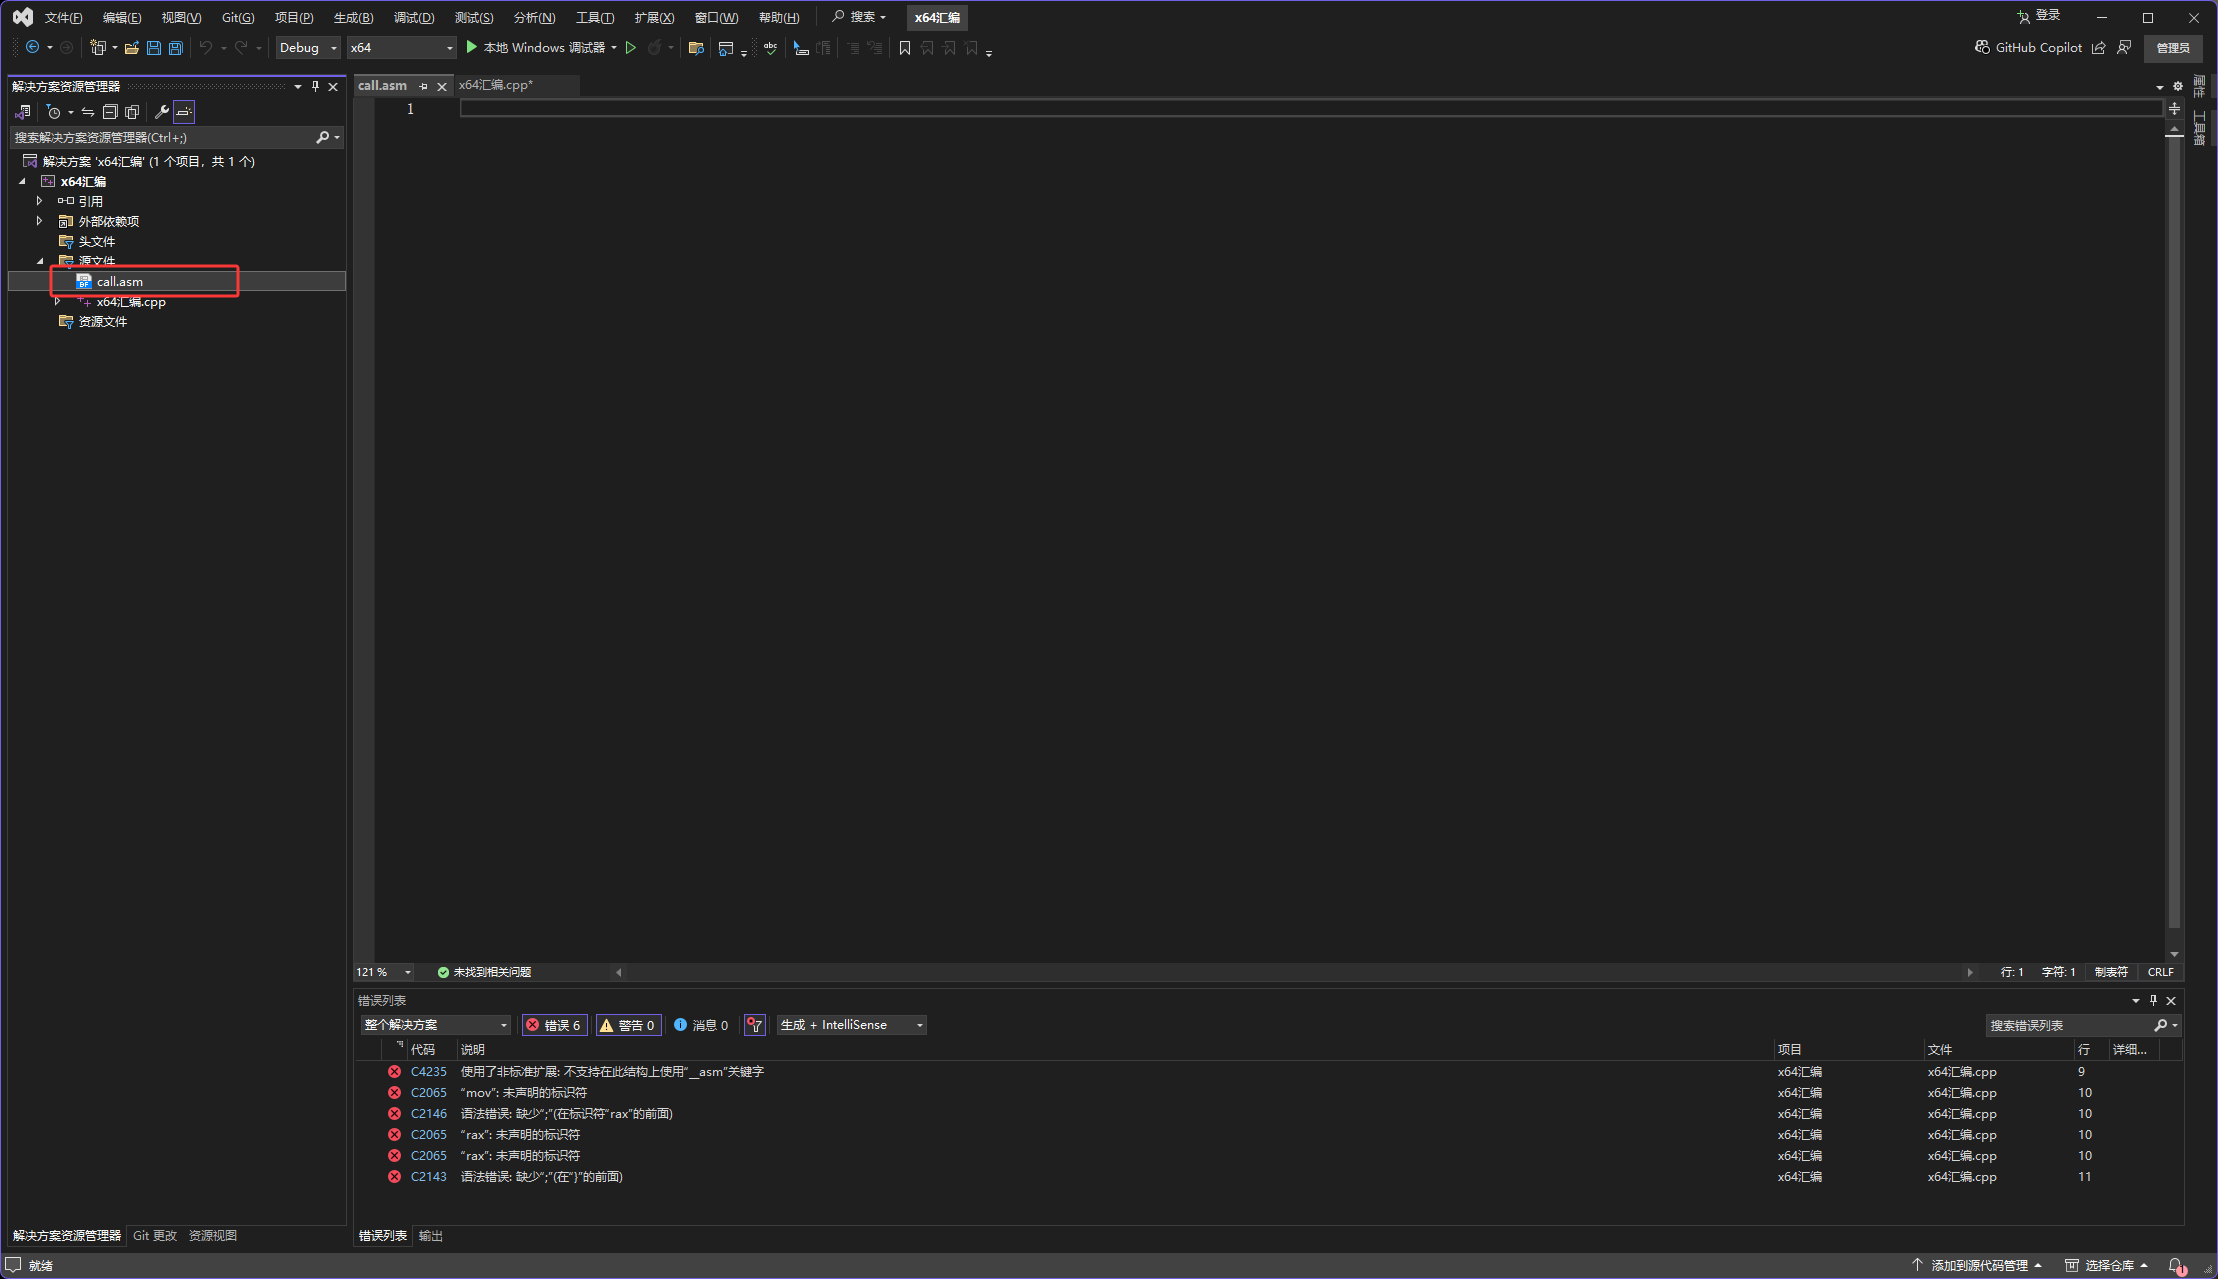Click the Find in Files folder-search icon

pyautogui.click(x=696, y=48)
